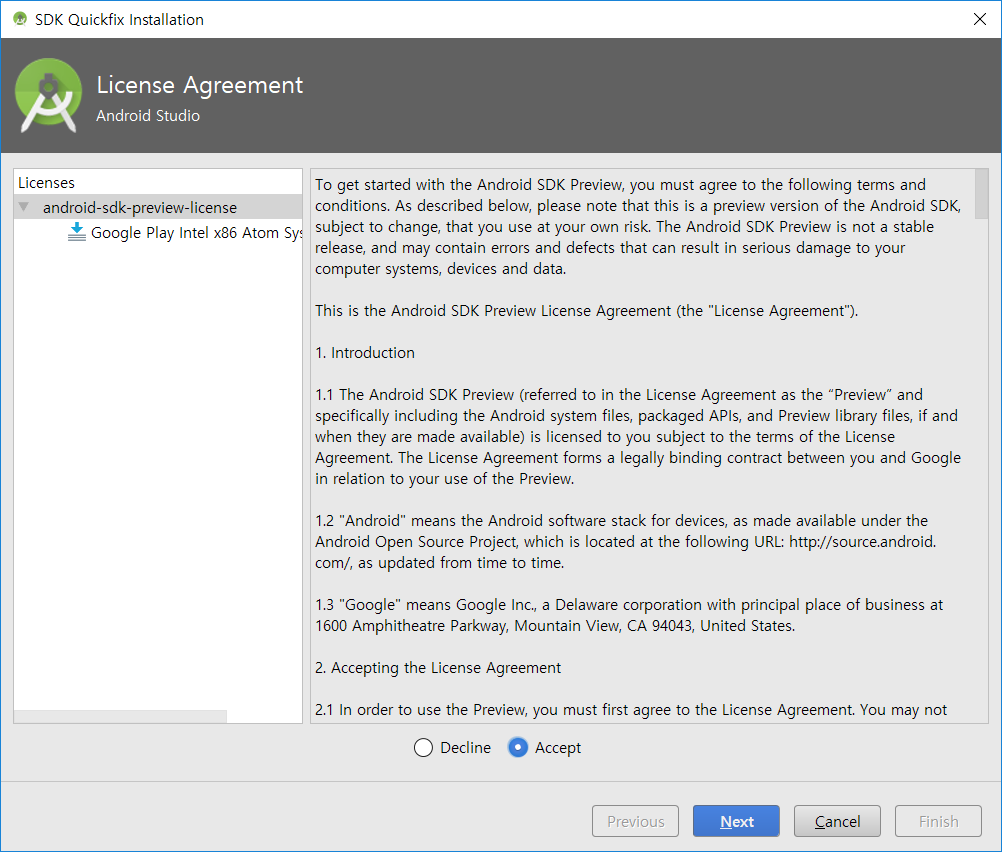Collapse the android-sdk-preview-license tree node
The height and width of the screenshot is (852, 1002).
24,207
